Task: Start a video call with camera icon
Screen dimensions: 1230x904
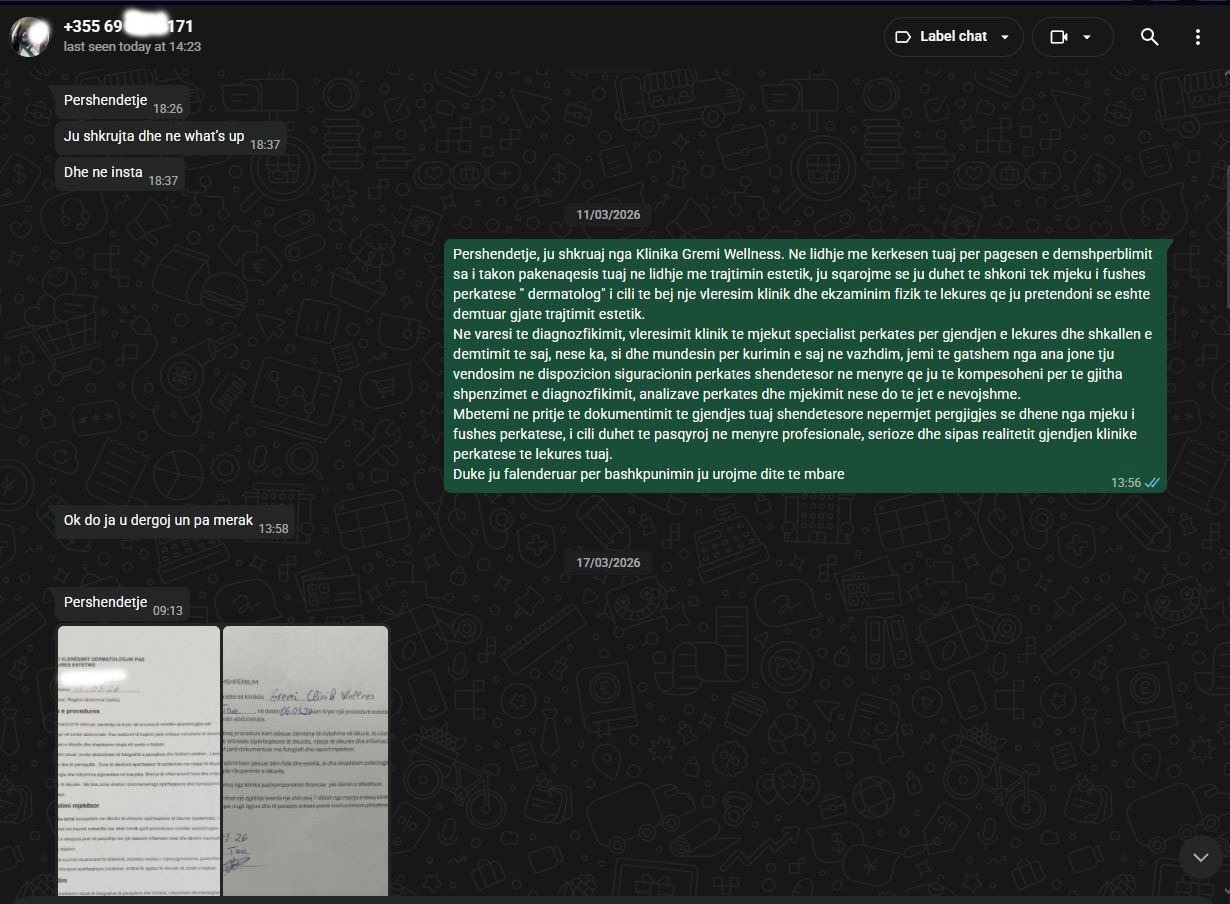Action: [x=1059, y=37]
